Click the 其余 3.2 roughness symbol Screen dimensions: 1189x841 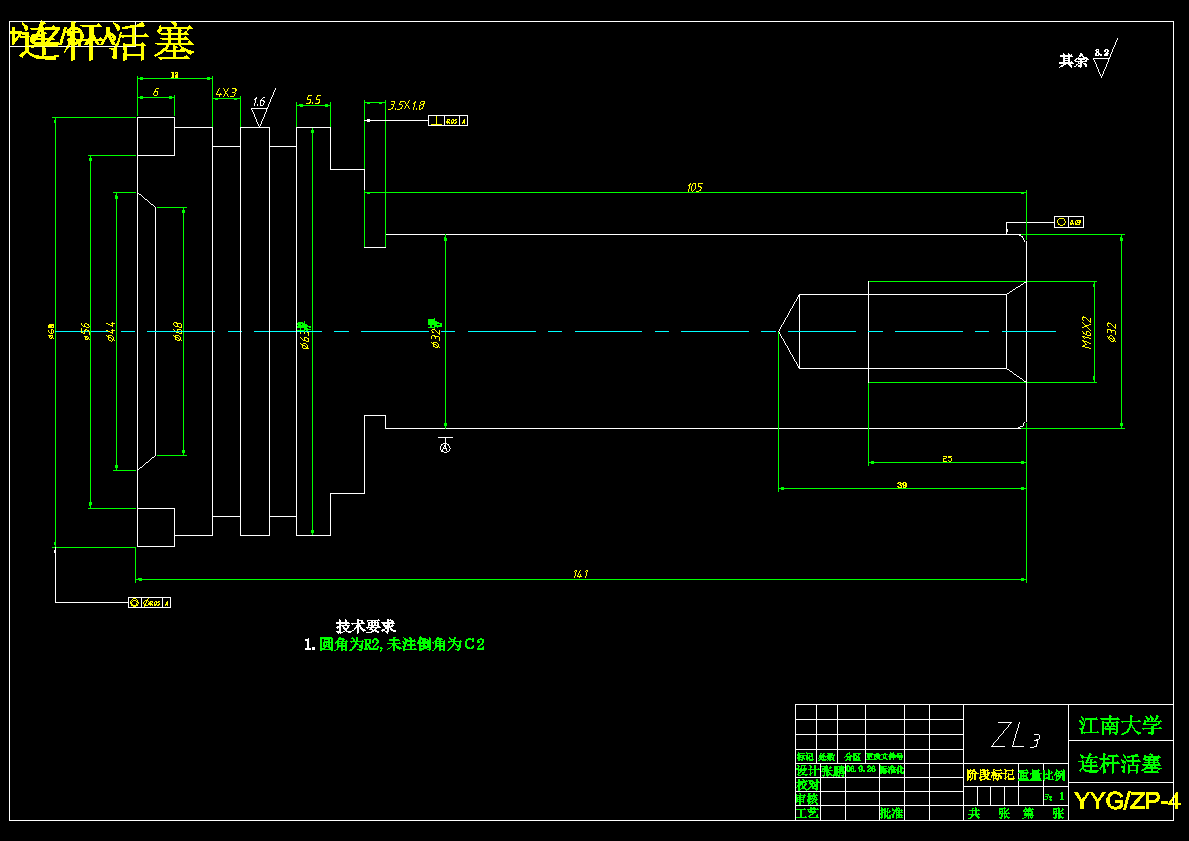(x=1105, y=58)
